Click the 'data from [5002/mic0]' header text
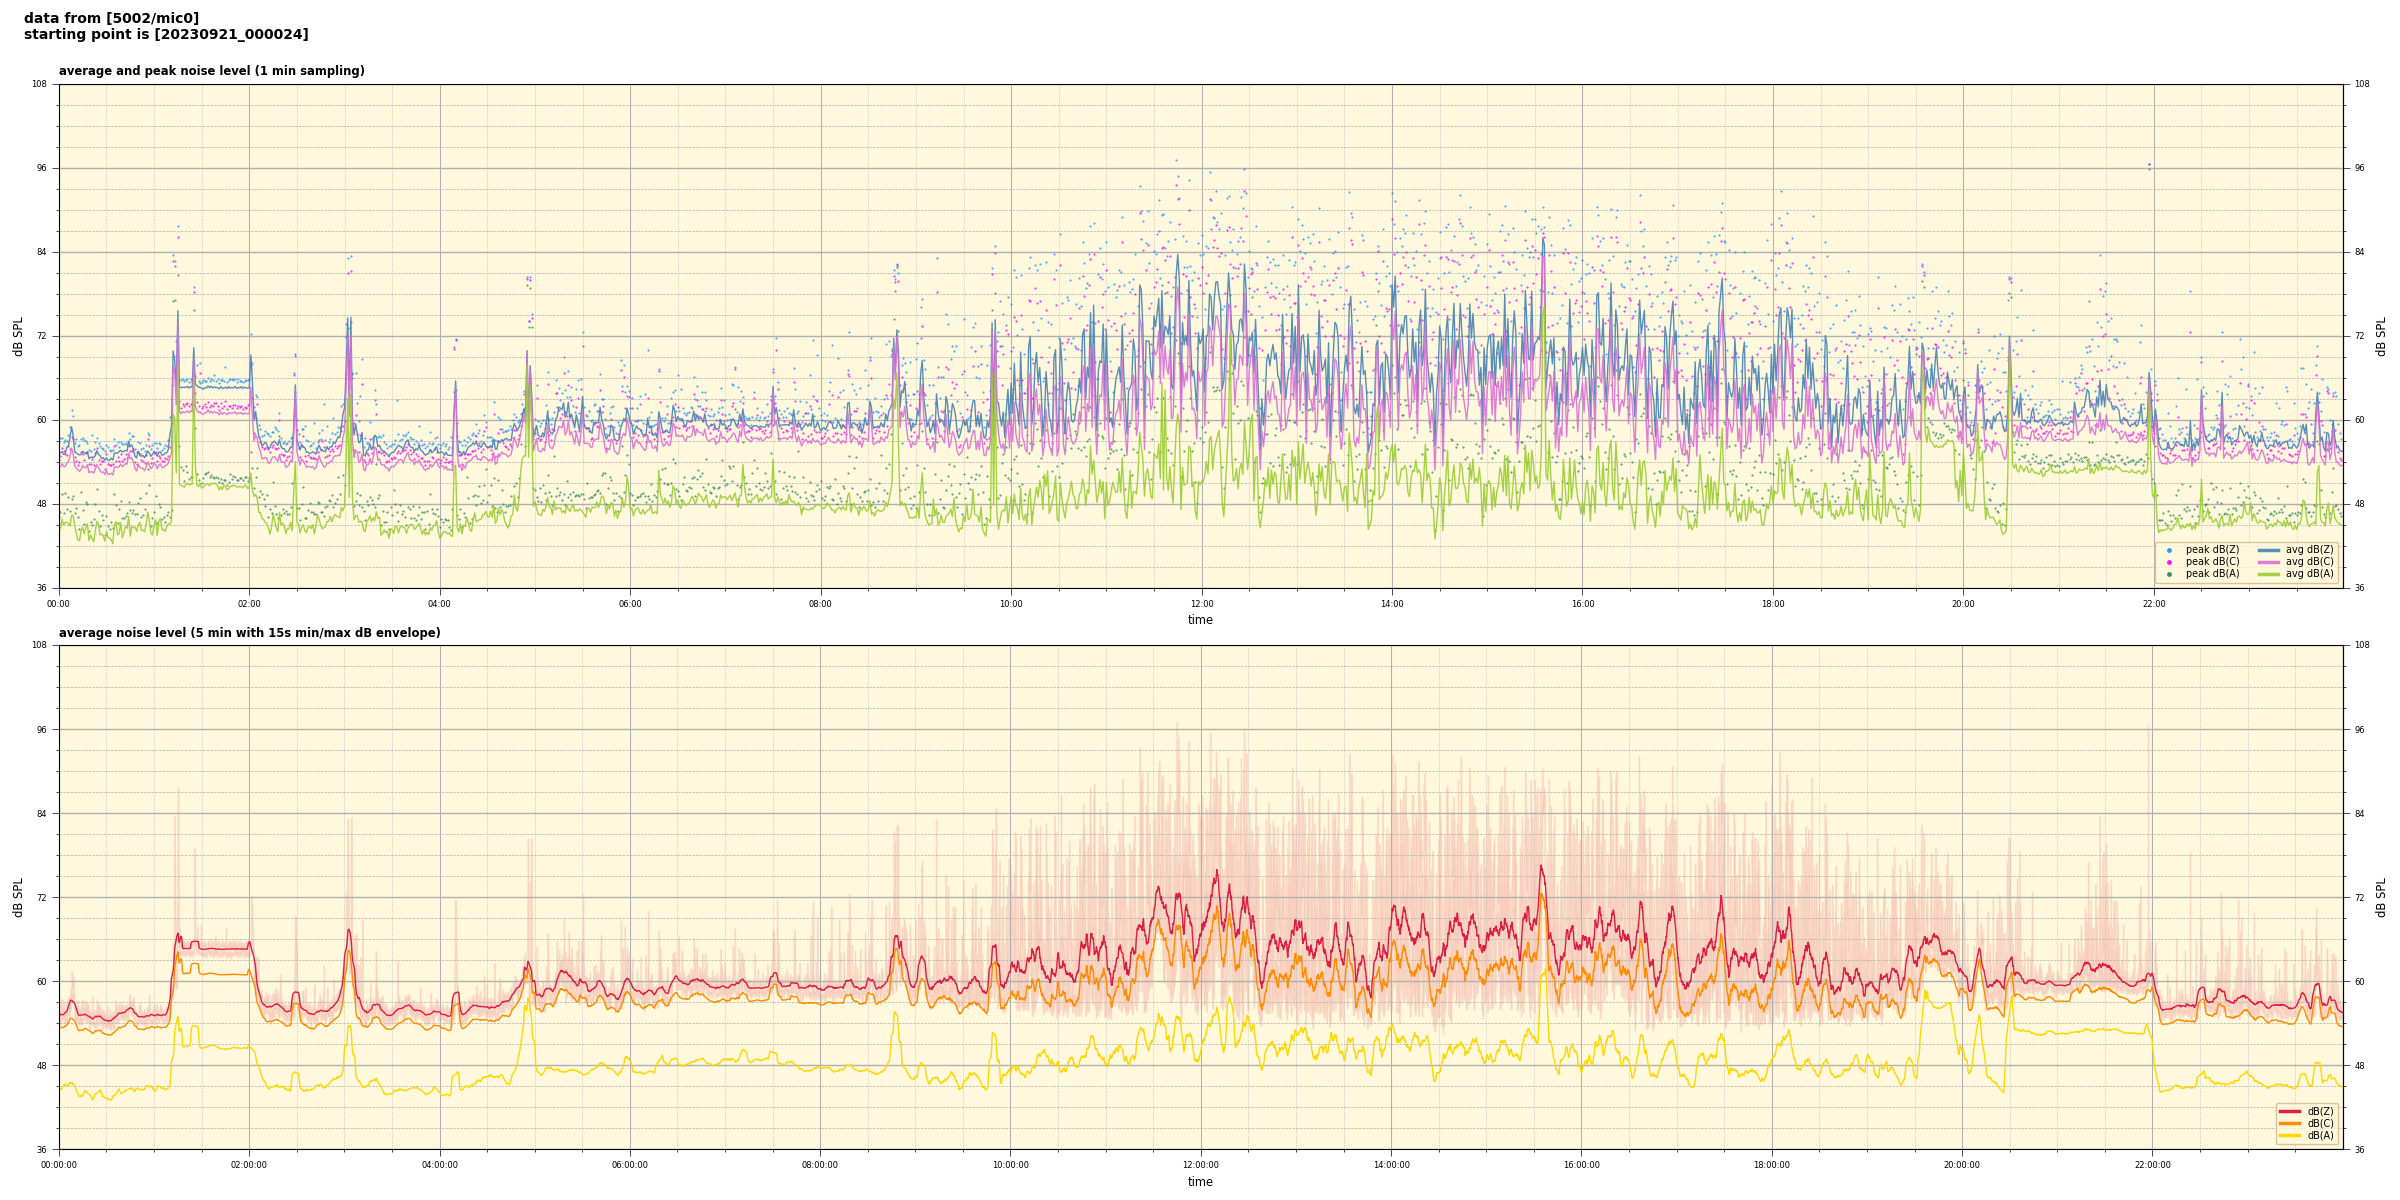Viewport: 2400px width, 1200px height. pyautogui.click(x=111, y=18)
